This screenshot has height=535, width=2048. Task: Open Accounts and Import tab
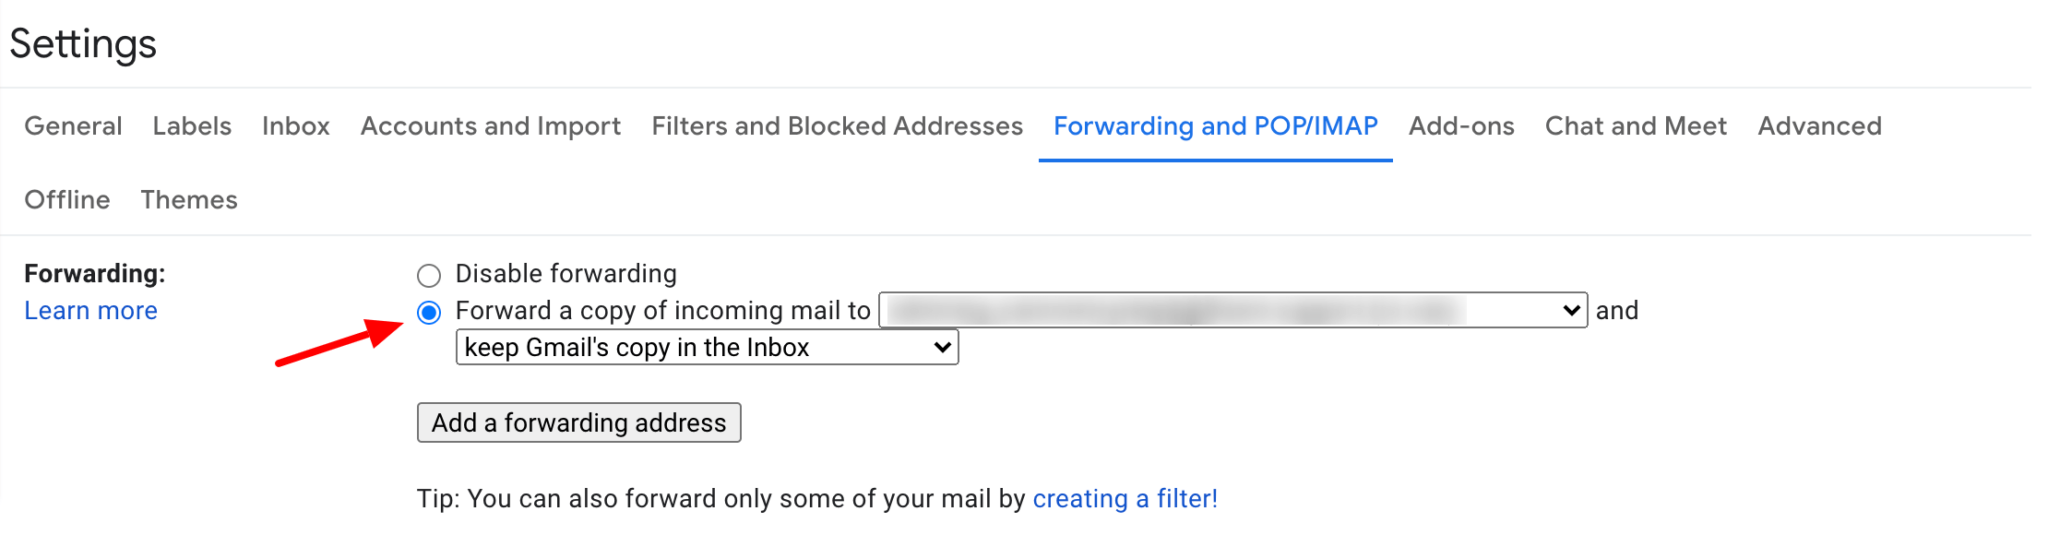click(x=491, y=126)
